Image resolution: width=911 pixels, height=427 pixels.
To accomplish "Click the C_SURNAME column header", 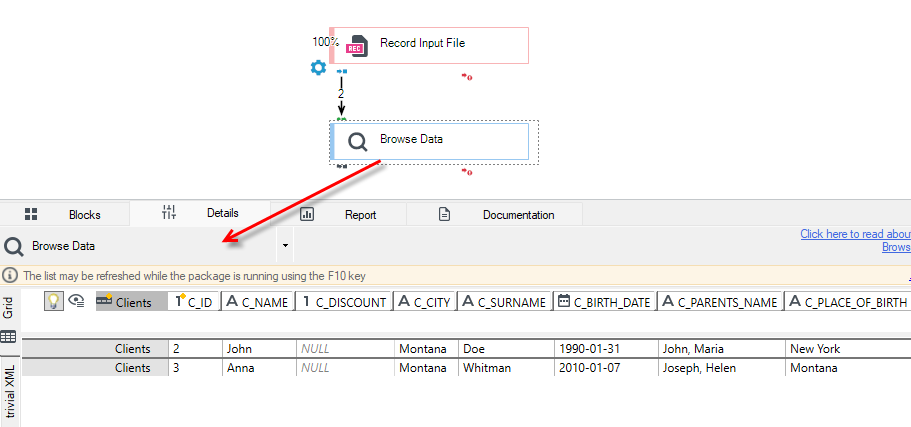I will (504, 302).
